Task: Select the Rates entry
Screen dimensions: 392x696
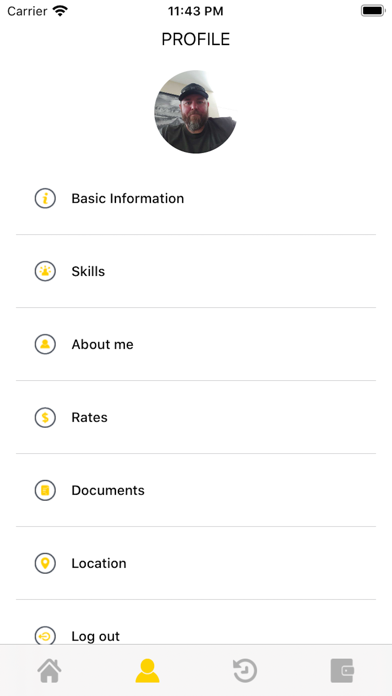Action: (196, 417)
